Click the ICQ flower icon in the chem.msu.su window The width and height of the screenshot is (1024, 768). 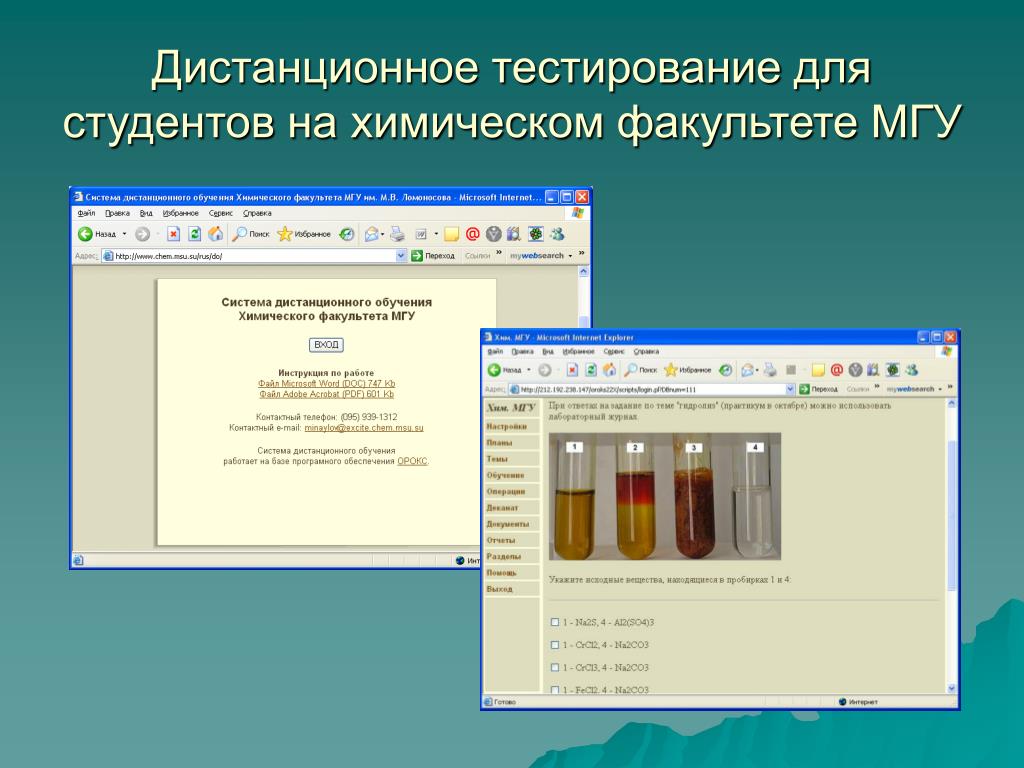(x=536, y=234)
